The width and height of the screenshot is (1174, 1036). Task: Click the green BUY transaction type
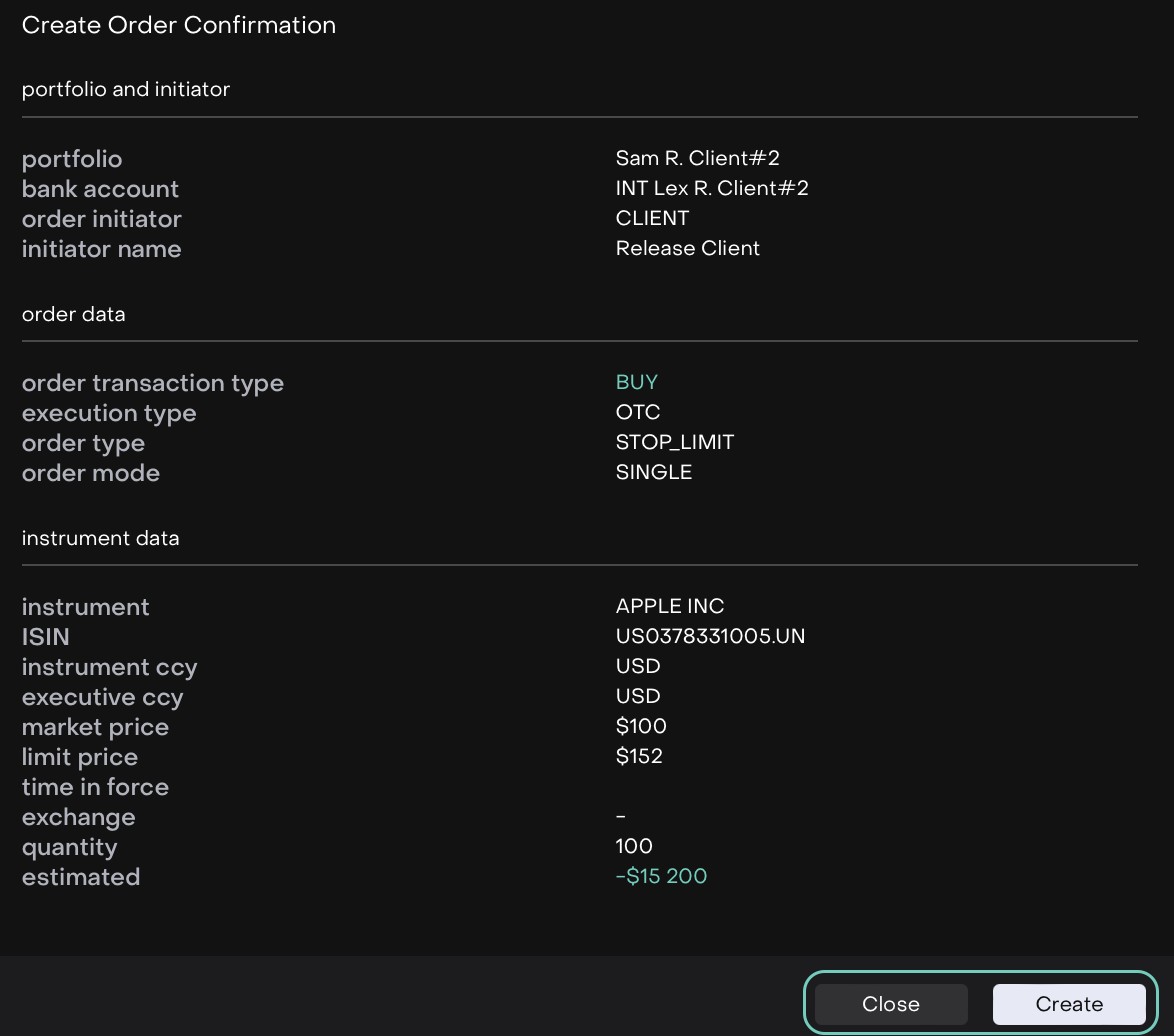click(636, 382)
